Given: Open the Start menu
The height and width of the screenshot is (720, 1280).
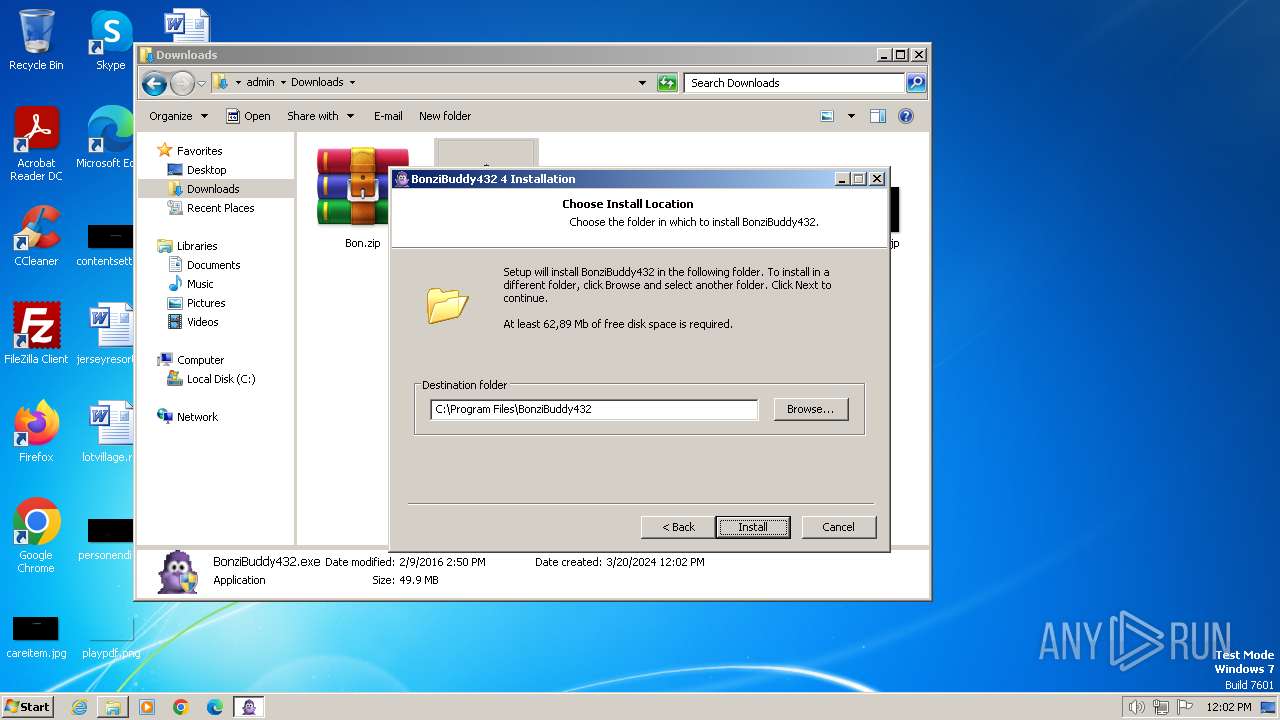Looking at the screenshot, I should [28, 707].
